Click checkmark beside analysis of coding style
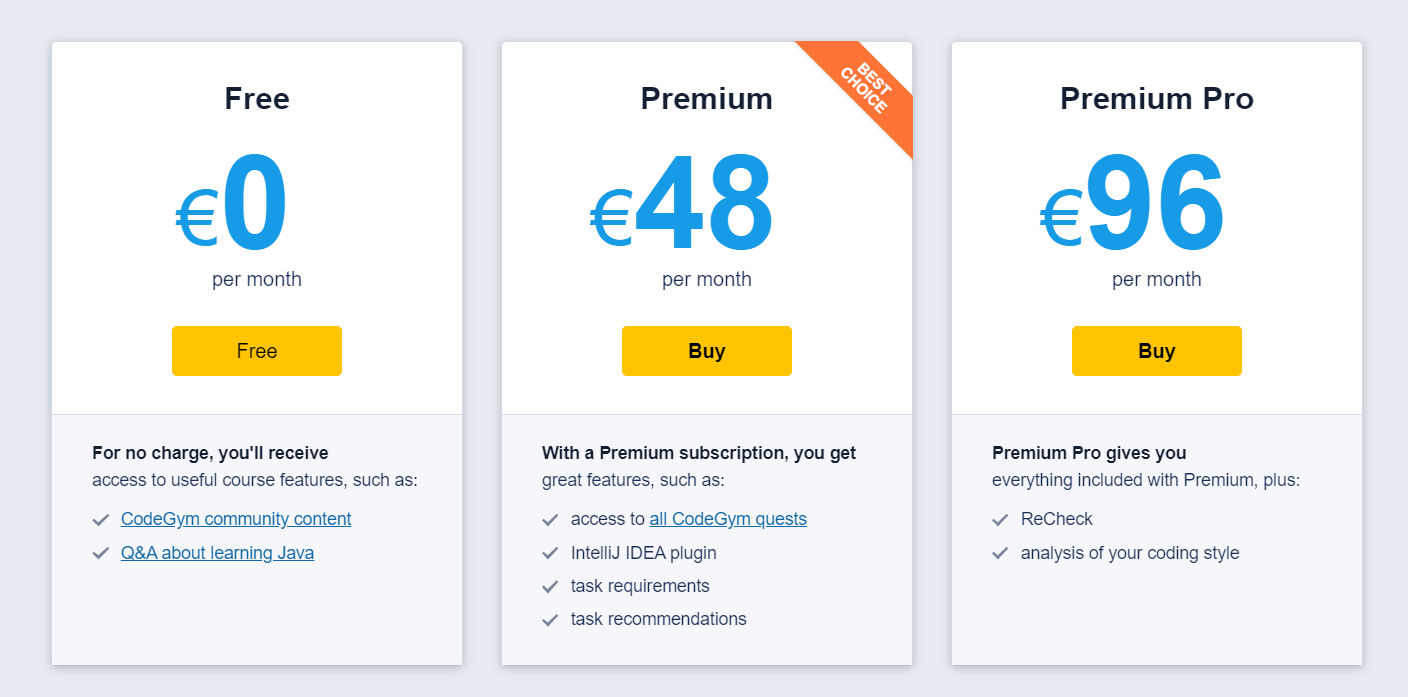The image size is (1408, 697). click(1000, 553)
